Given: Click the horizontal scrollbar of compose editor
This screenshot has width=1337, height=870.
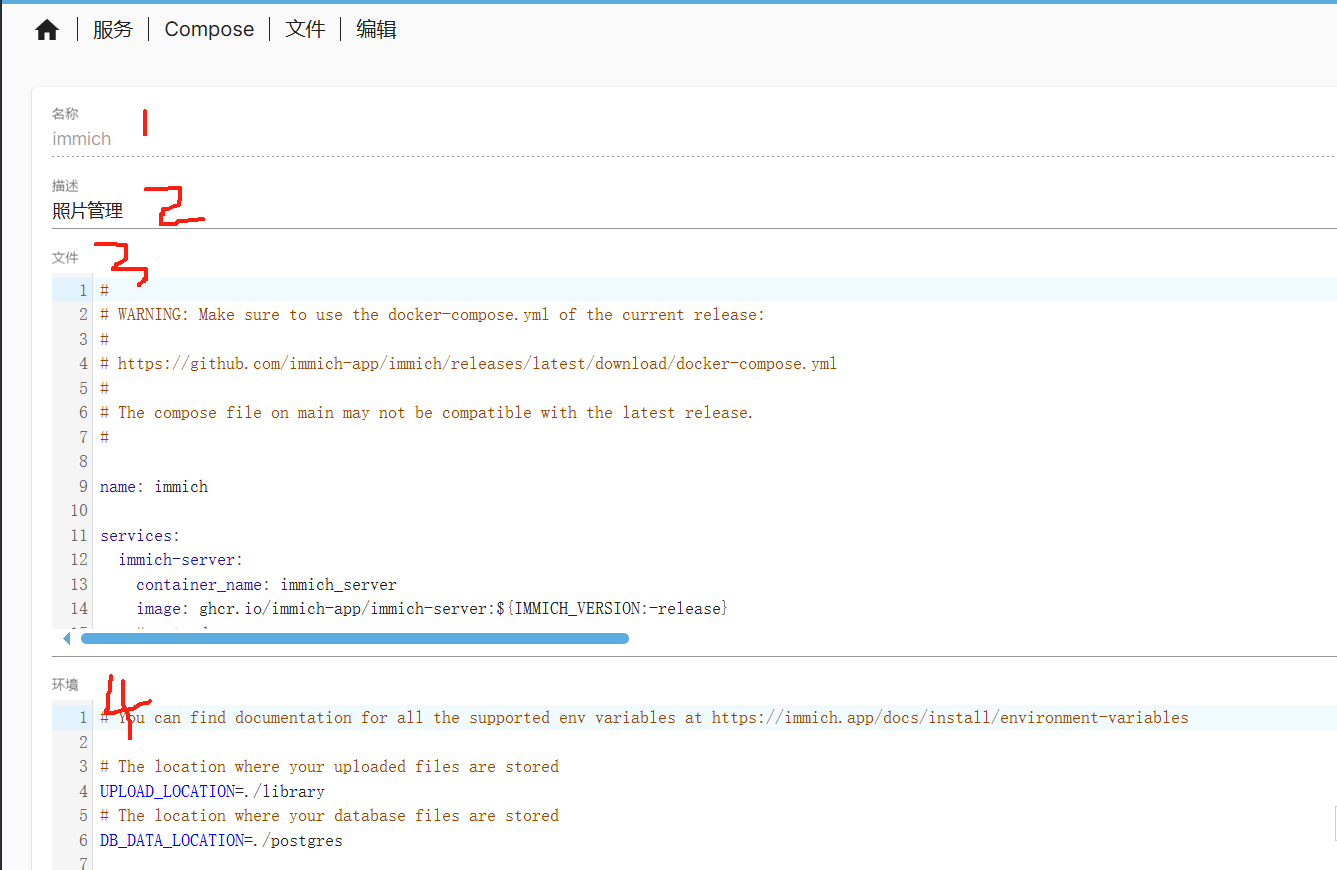Looking at the screenshot, I should [x=355, y=638].
